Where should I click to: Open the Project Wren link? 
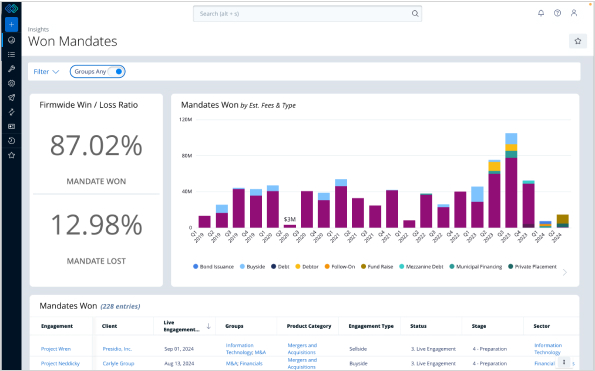click(56, 349)
